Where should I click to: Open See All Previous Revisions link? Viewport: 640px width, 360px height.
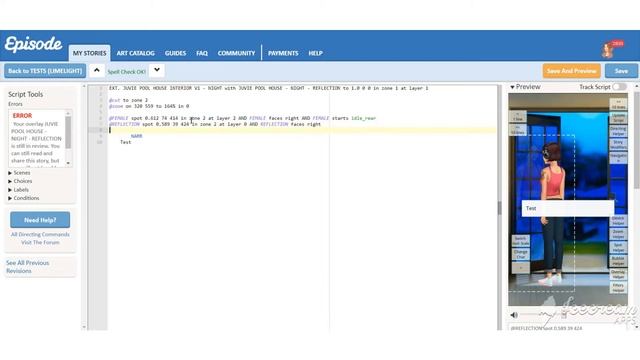(27, 267)
